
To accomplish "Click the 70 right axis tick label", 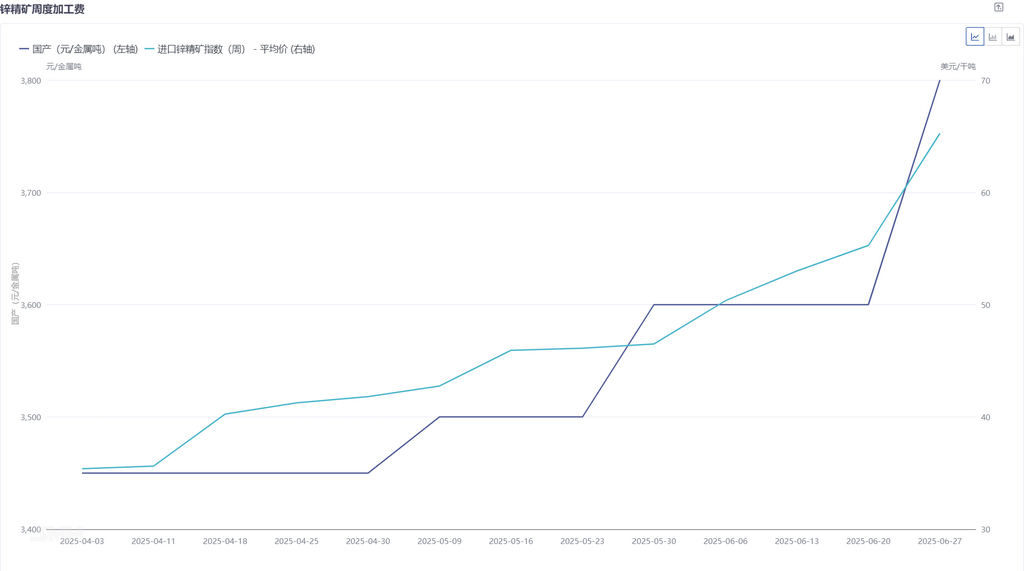I will click(x=985, y=81).
